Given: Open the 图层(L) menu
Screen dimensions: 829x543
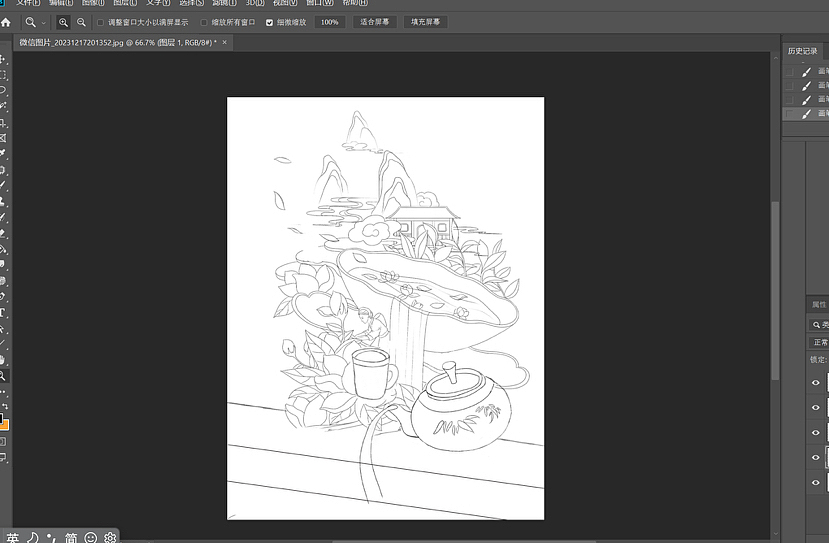Looking at the screenshot, I should [x=125, y=3].
